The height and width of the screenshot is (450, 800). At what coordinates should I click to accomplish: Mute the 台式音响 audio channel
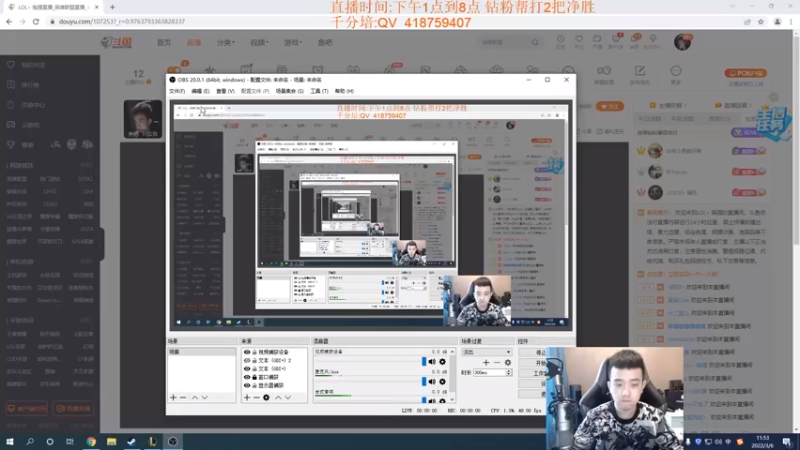click(432, 401)
